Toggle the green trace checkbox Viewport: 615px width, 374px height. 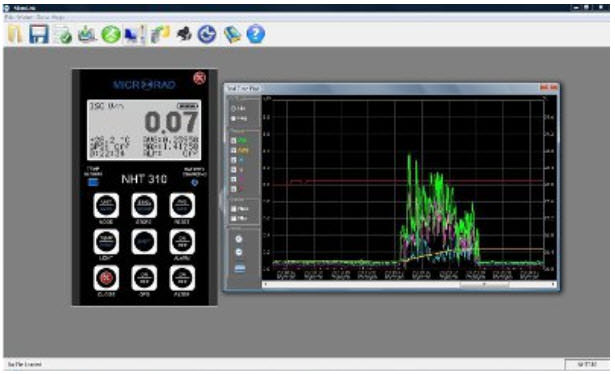(234, 140)
